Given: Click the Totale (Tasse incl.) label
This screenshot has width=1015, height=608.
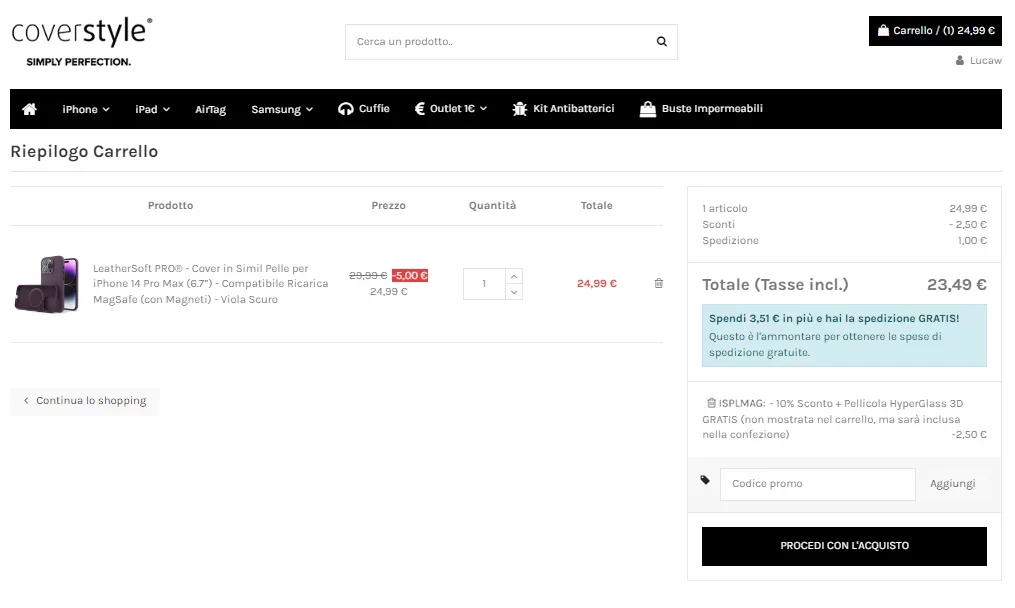Looking at the screenshot, I should [775, 284].
